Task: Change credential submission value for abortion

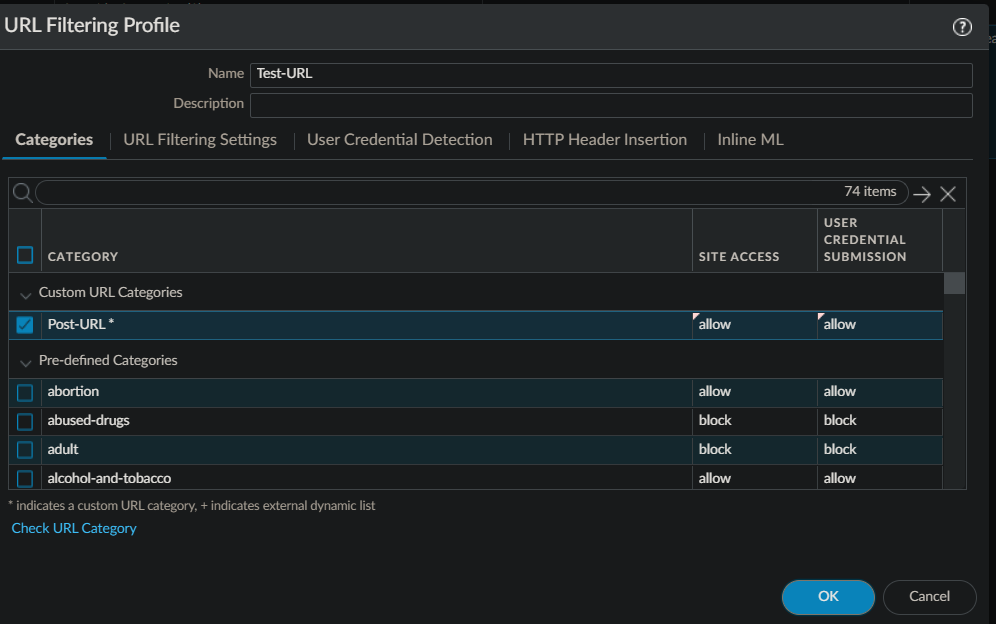Action: [880, 392]
